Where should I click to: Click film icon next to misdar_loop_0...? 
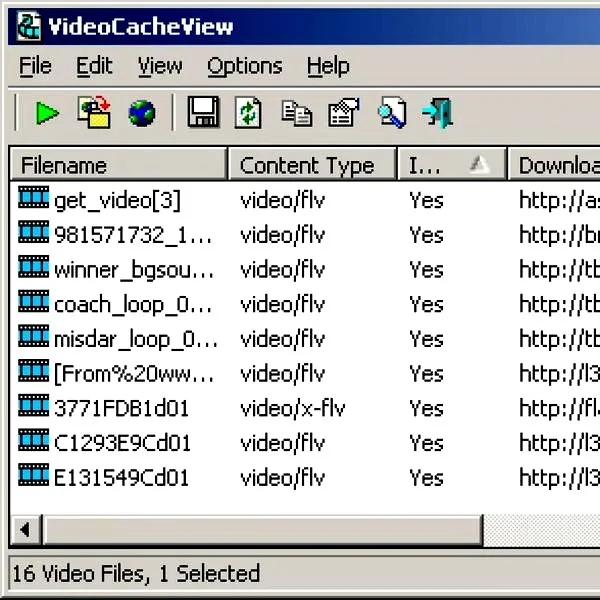[34, 336]
